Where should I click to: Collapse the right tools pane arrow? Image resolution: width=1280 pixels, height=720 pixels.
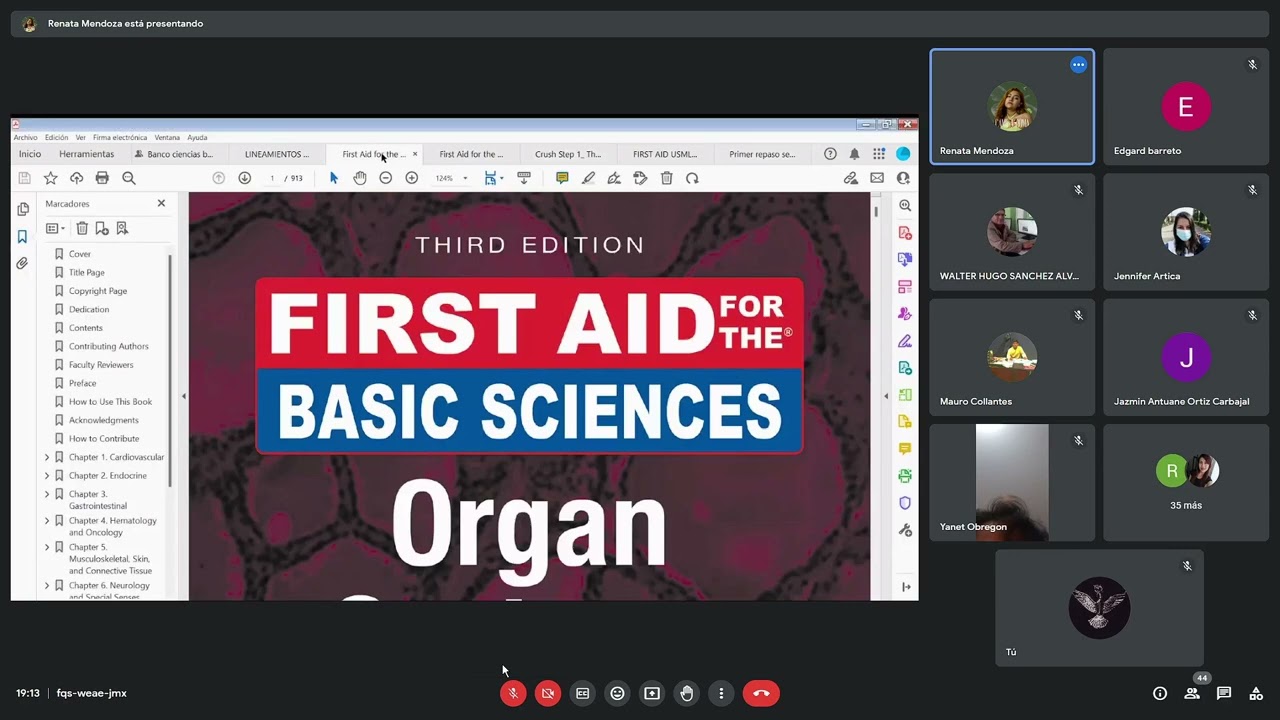coord(885,397)
